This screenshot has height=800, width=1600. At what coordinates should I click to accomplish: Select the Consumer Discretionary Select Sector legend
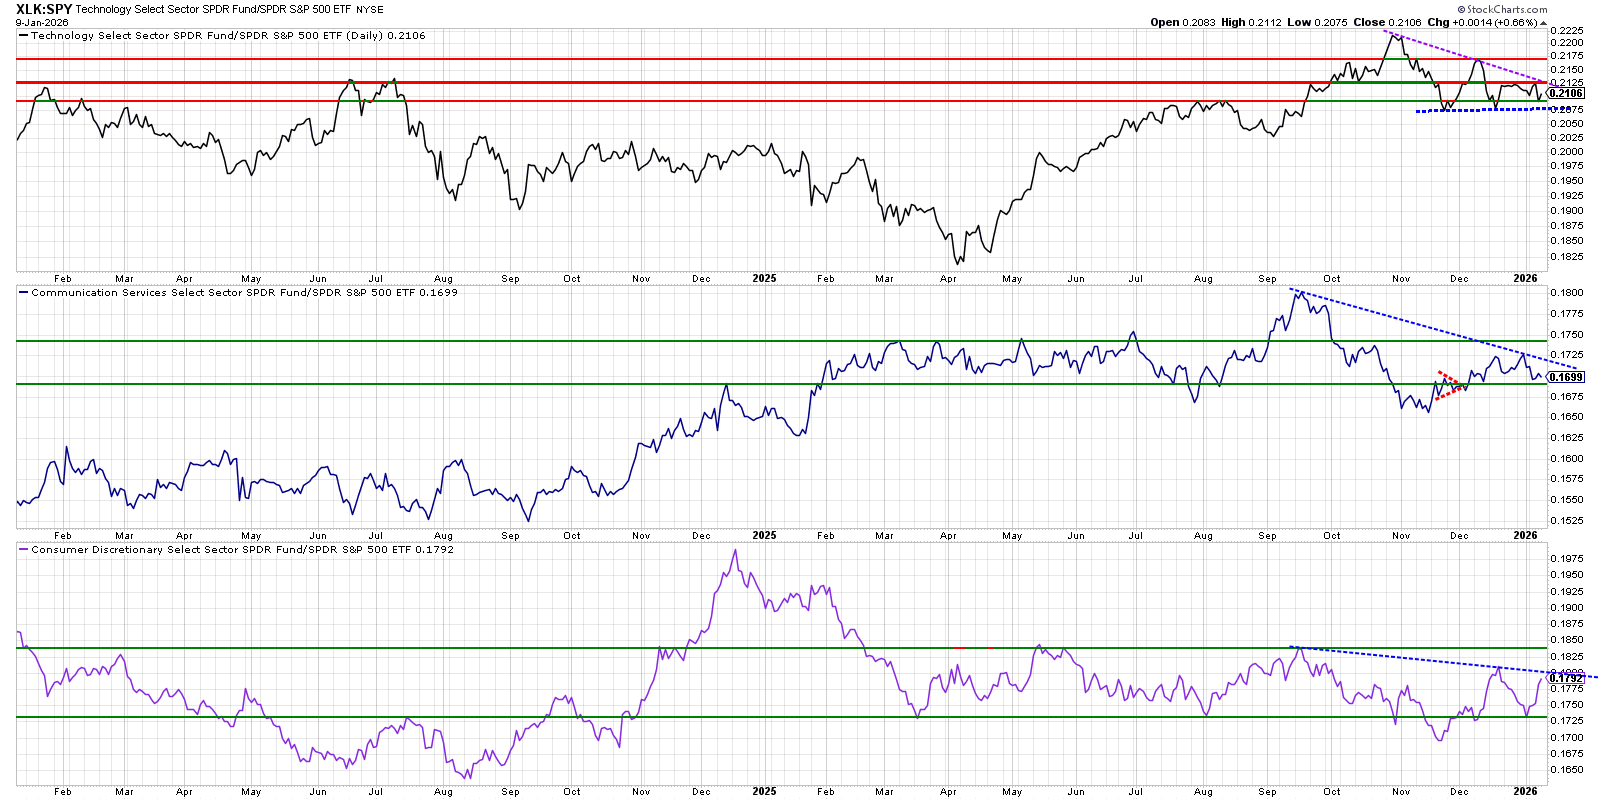(x=237, y=549)
